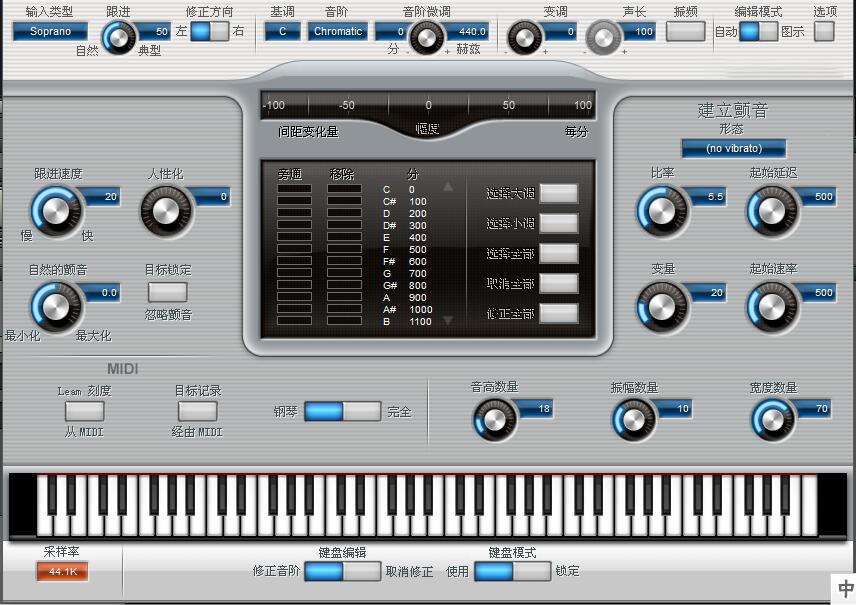Viewport: 856px width, 605px height.
Task: Click the throat length value 100
Action: coord(639,32)
